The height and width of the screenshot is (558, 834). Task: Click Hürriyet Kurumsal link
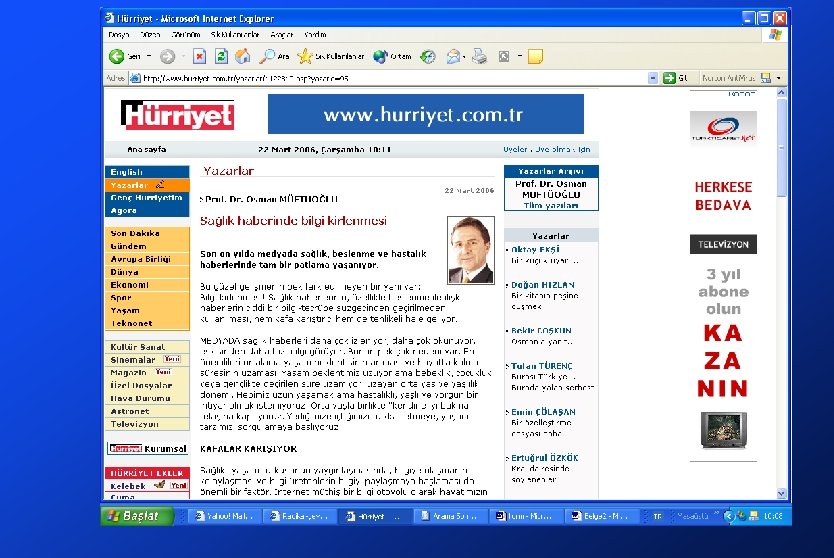coord(148,448)
